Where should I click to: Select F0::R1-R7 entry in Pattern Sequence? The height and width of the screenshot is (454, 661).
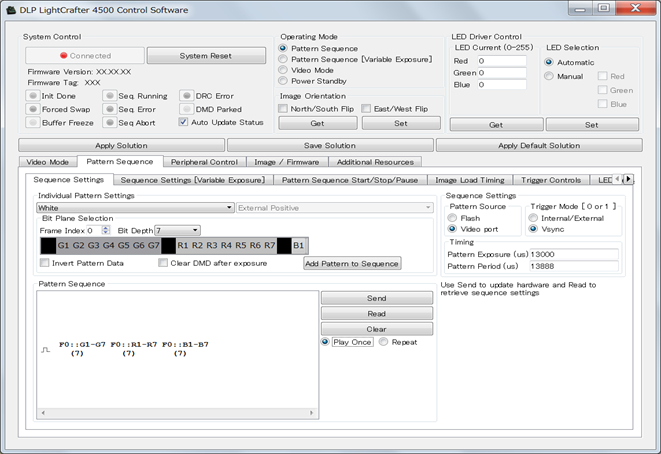[134, 349]
